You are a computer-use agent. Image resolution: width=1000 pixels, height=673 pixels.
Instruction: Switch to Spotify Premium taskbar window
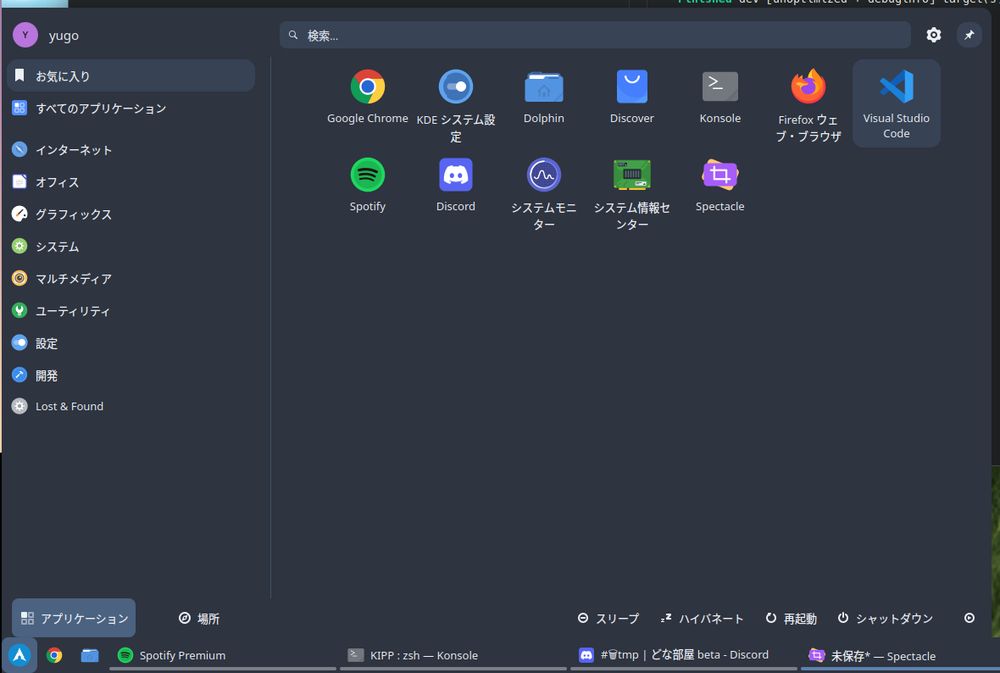pyautogui.click(x=223, y=655)
